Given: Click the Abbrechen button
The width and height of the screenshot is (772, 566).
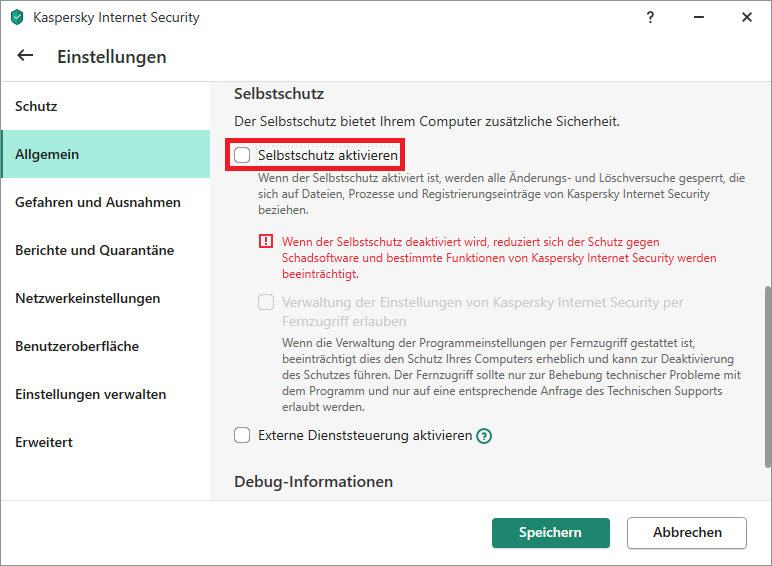Looking at the screenshot, I should click(x=687, y=533).
